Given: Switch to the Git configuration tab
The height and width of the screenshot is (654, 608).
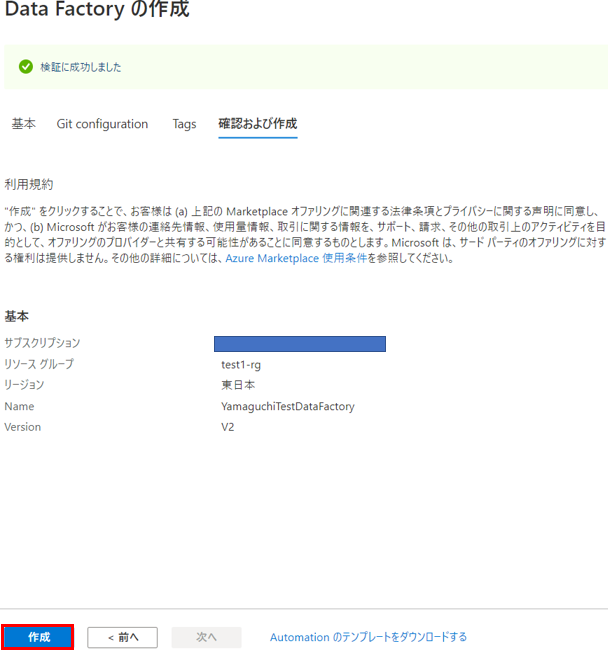Looking at the screenshot, I should coord(102,124).
